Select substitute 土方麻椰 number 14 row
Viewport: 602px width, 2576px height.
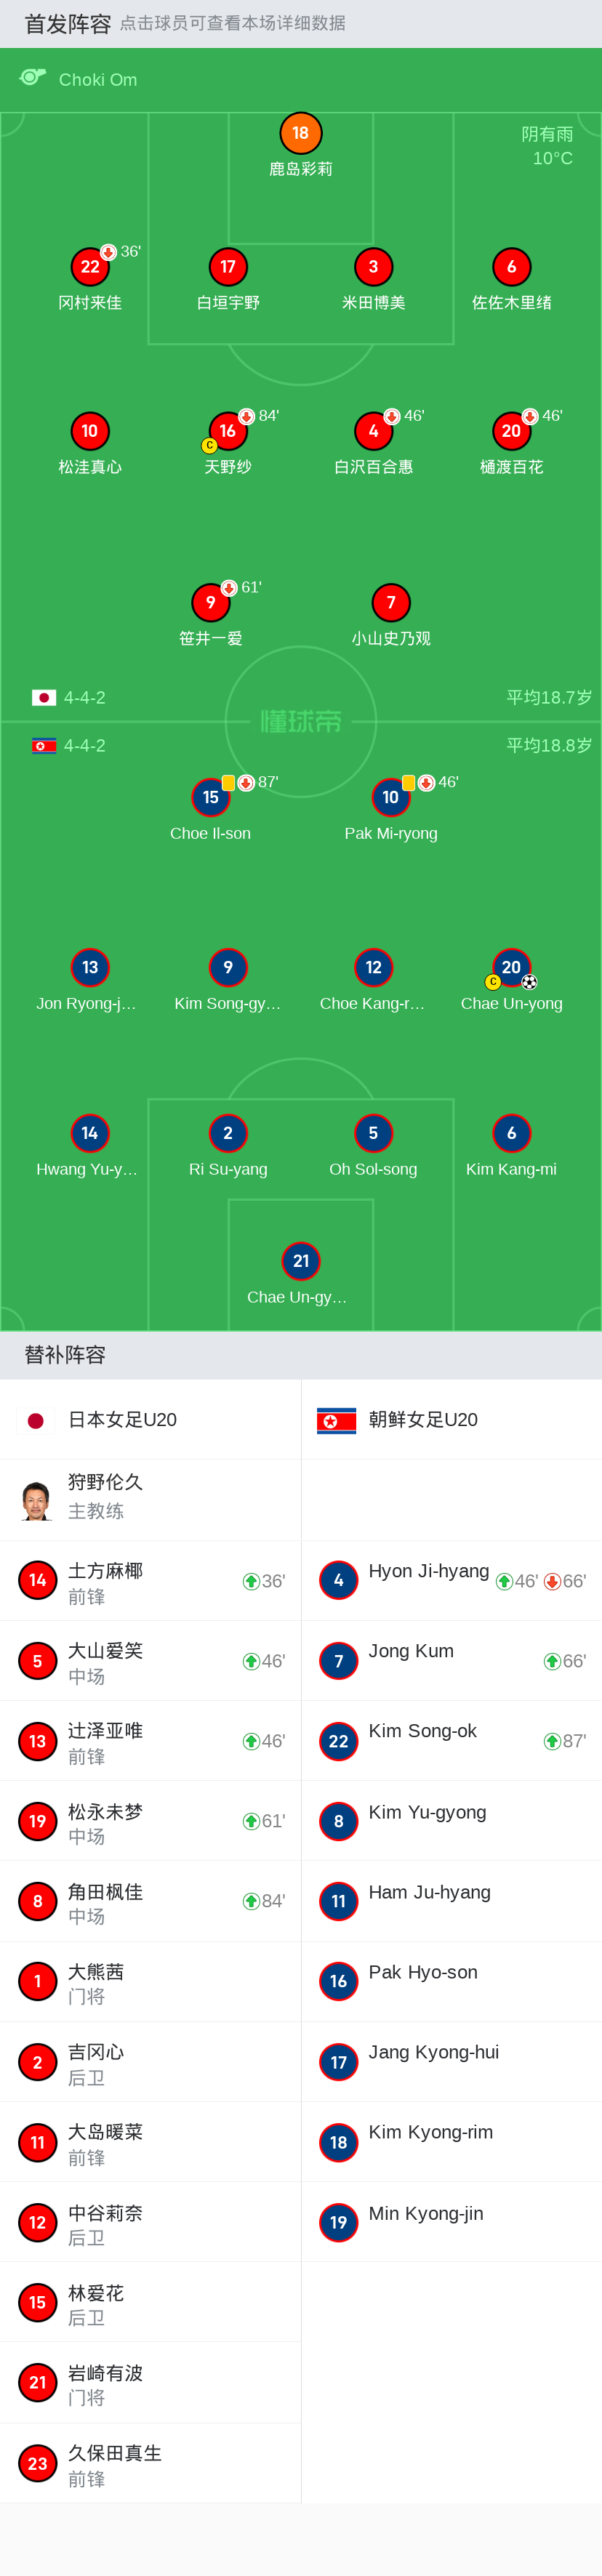coord(150,1581)
